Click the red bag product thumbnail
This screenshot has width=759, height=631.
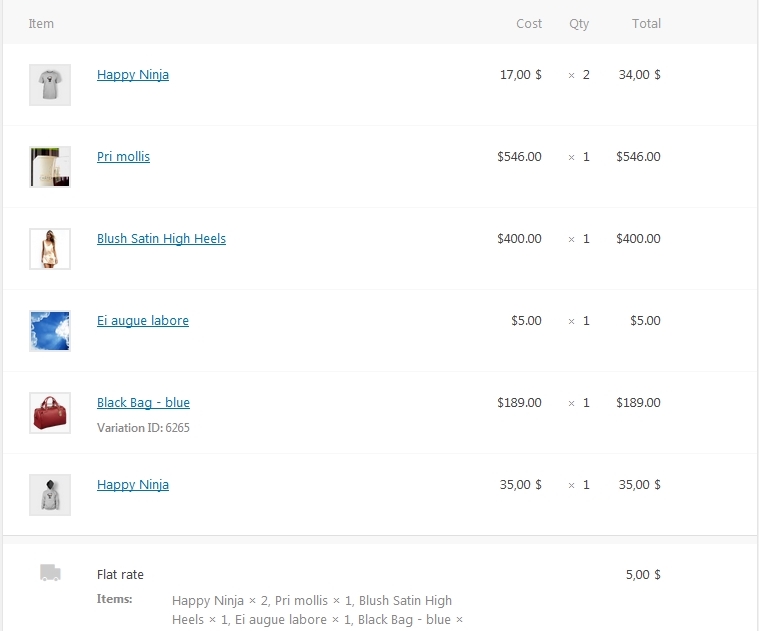[x=50, y=413]
